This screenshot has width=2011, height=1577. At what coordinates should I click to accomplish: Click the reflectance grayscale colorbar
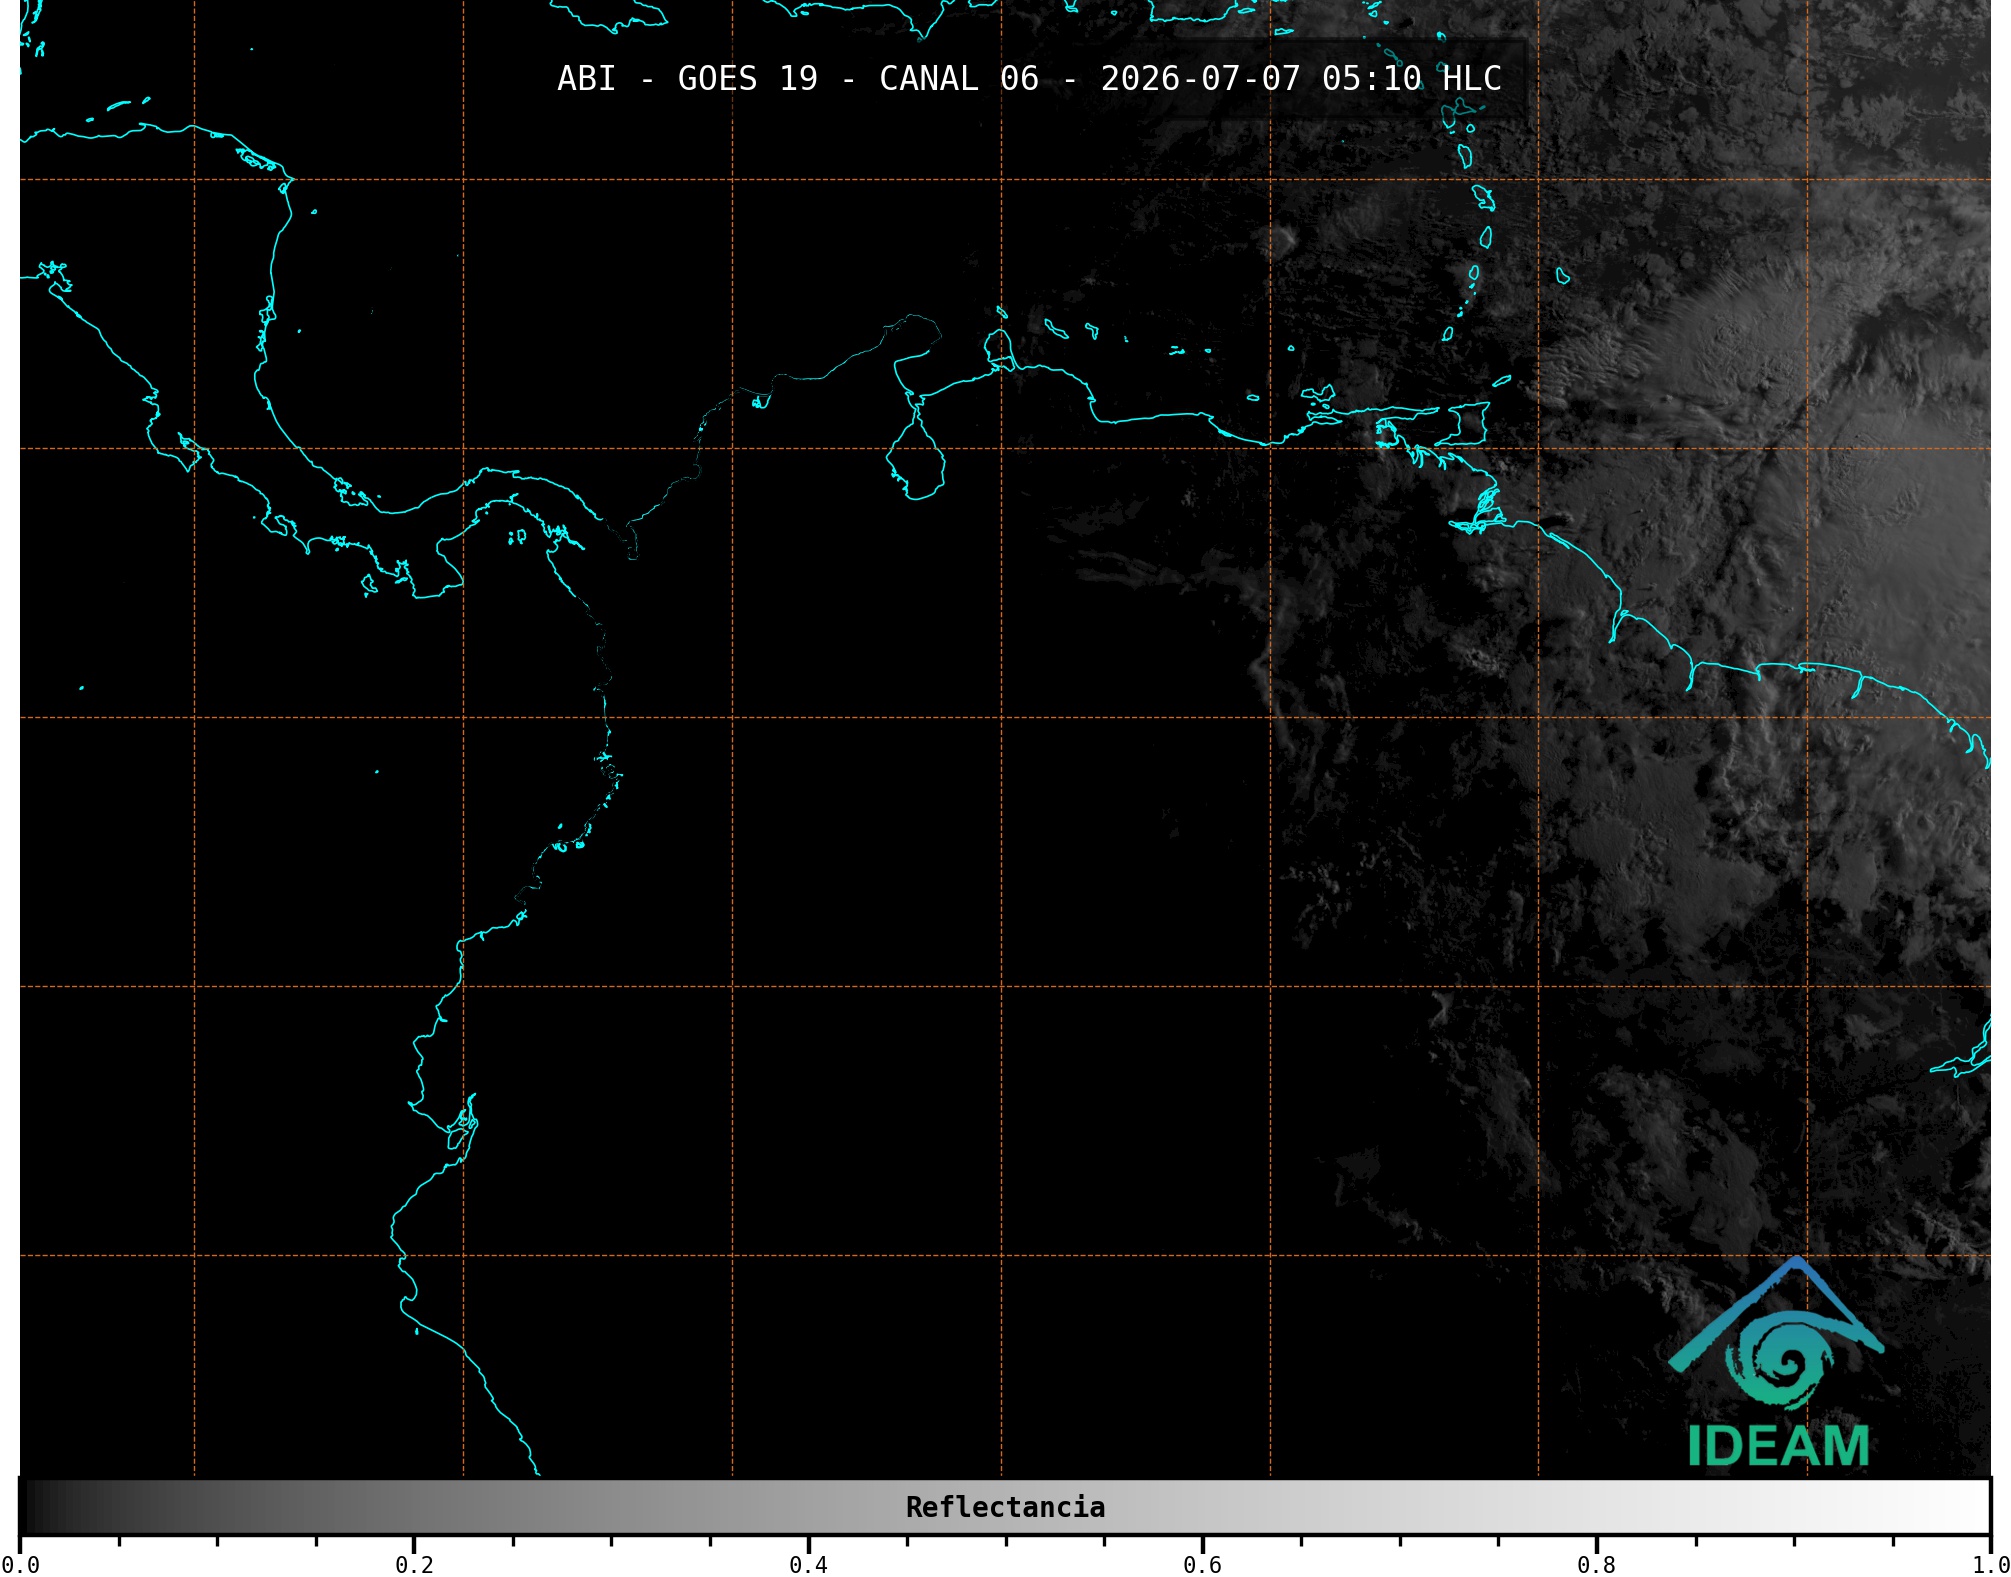pos(1005,1507)
